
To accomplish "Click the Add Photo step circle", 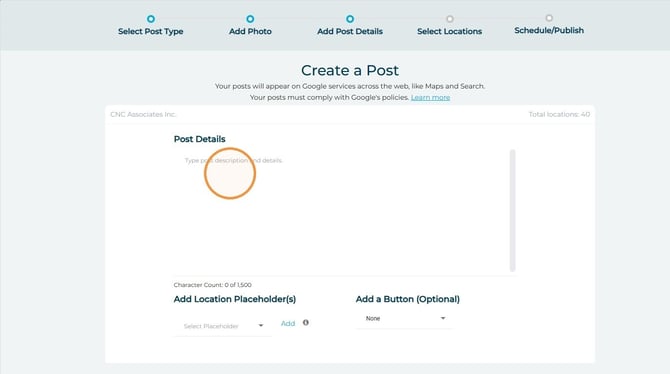I will tap(250, 19).
